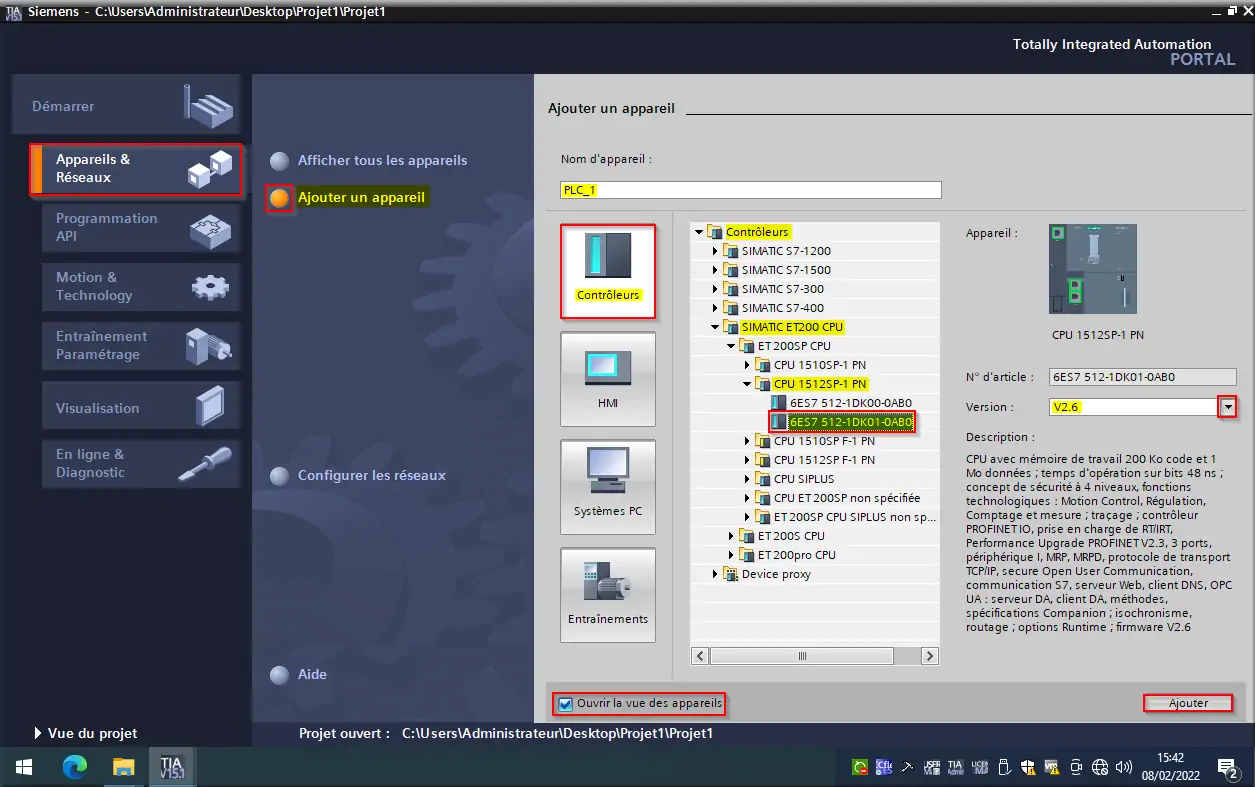Click the N° d'article field
Viewport: 1255px width, 787px height.
(x=1143, y=377)
